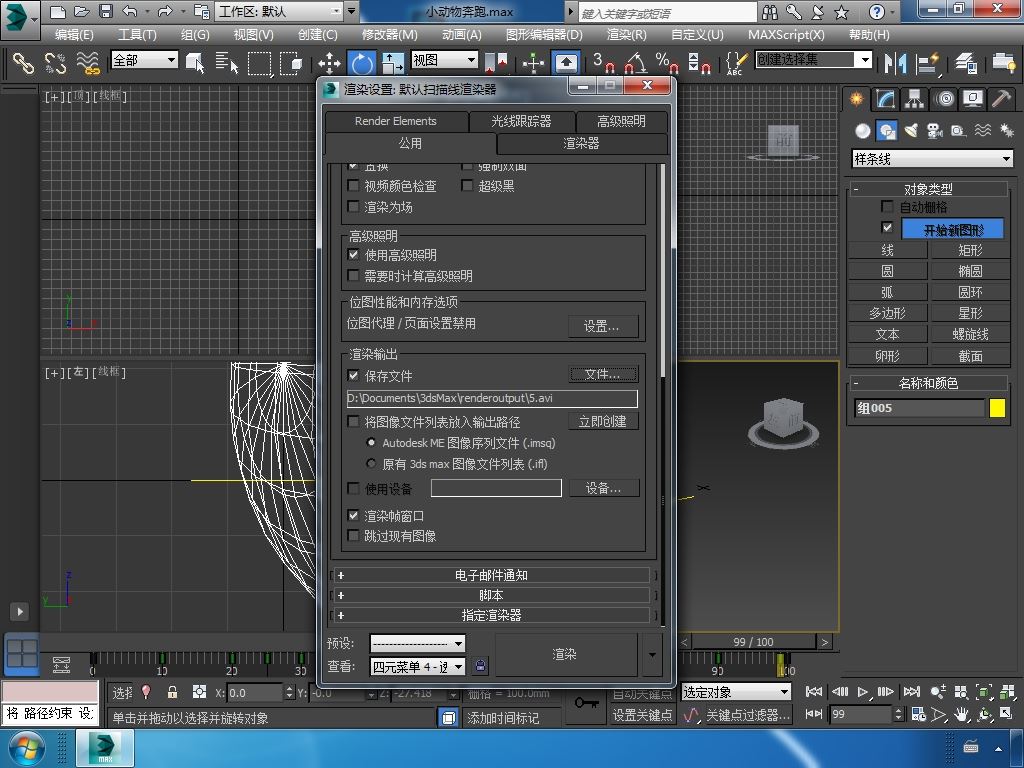Select the Geometry sphere category icon

tap(863, 131)
